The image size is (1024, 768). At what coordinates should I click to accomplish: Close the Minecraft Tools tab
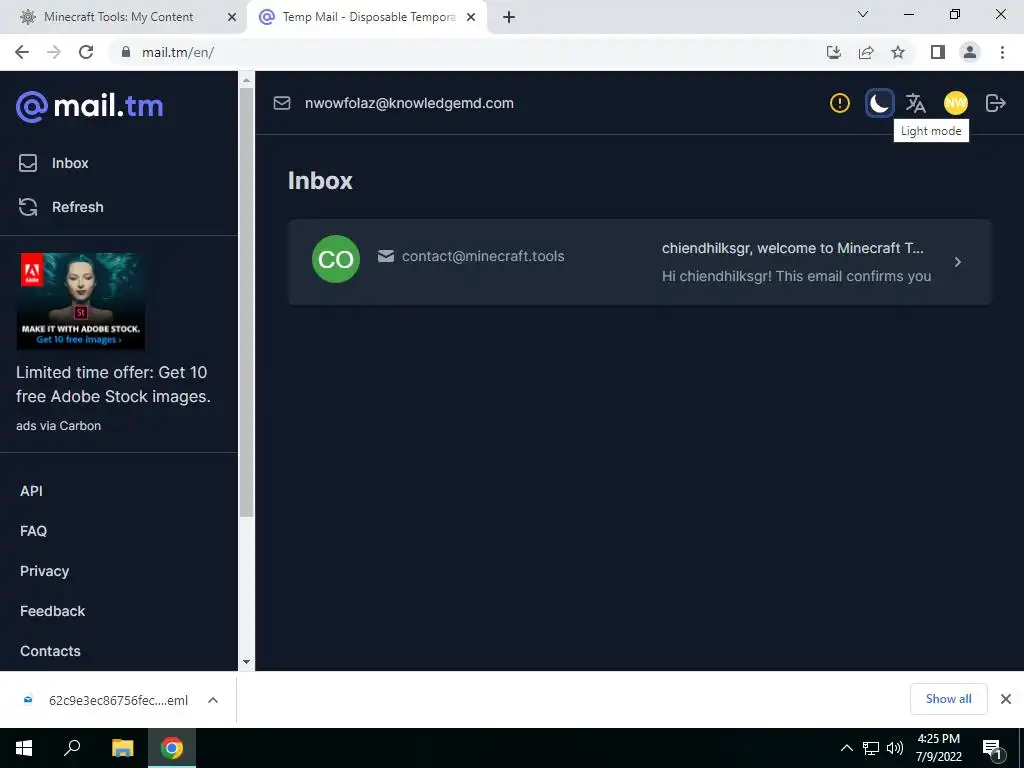coord(231,18)
